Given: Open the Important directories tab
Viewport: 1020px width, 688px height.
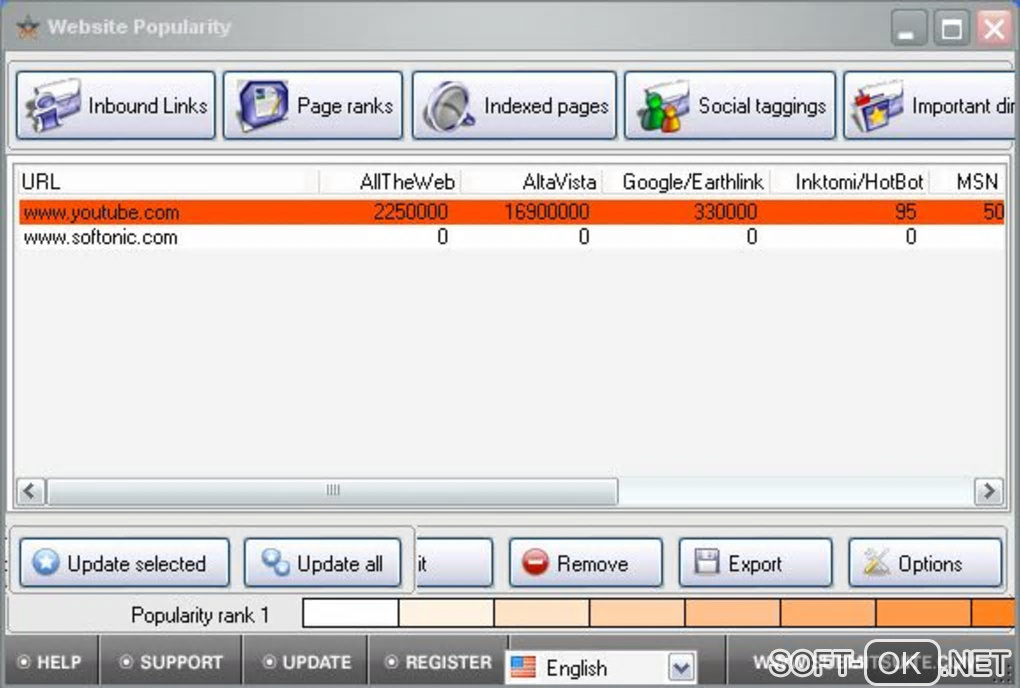Looking at the screenshot, I should pos(930,105).
